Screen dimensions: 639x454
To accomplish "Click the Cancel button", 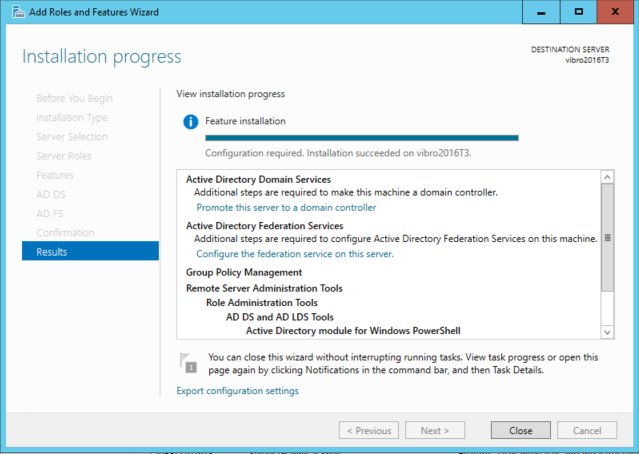I will tap(587, 430).
